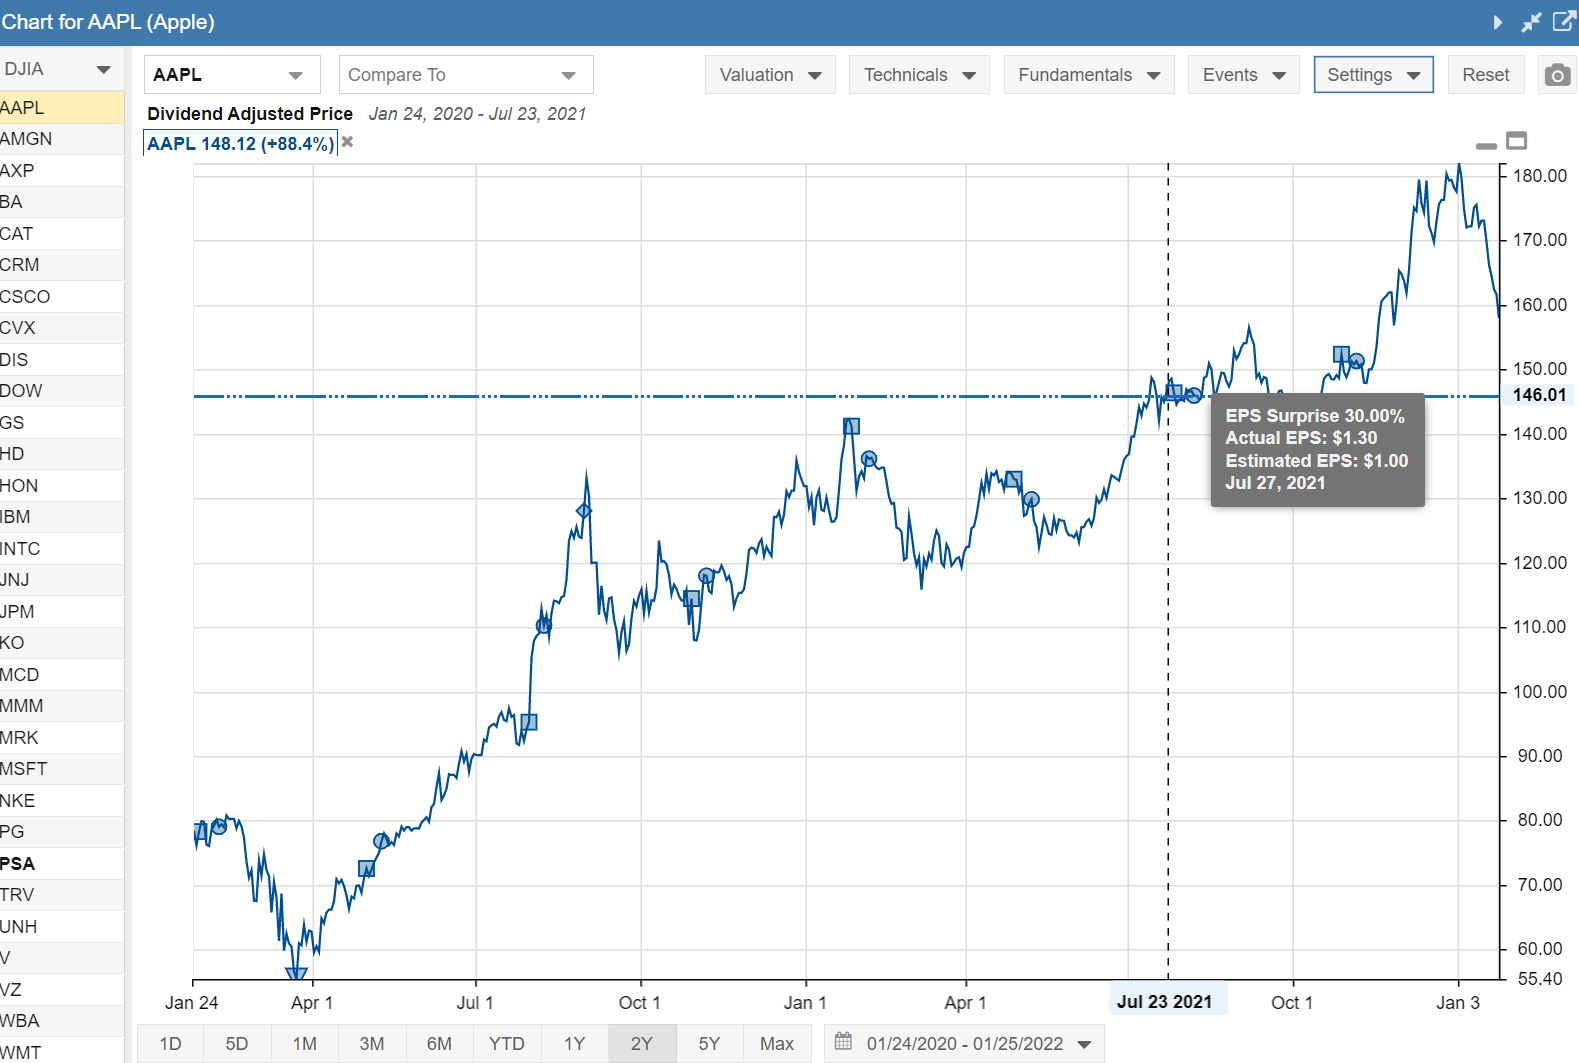Set chart range to YTD
This screenshot has width=1579, height=1063.
coord(506,1043)
